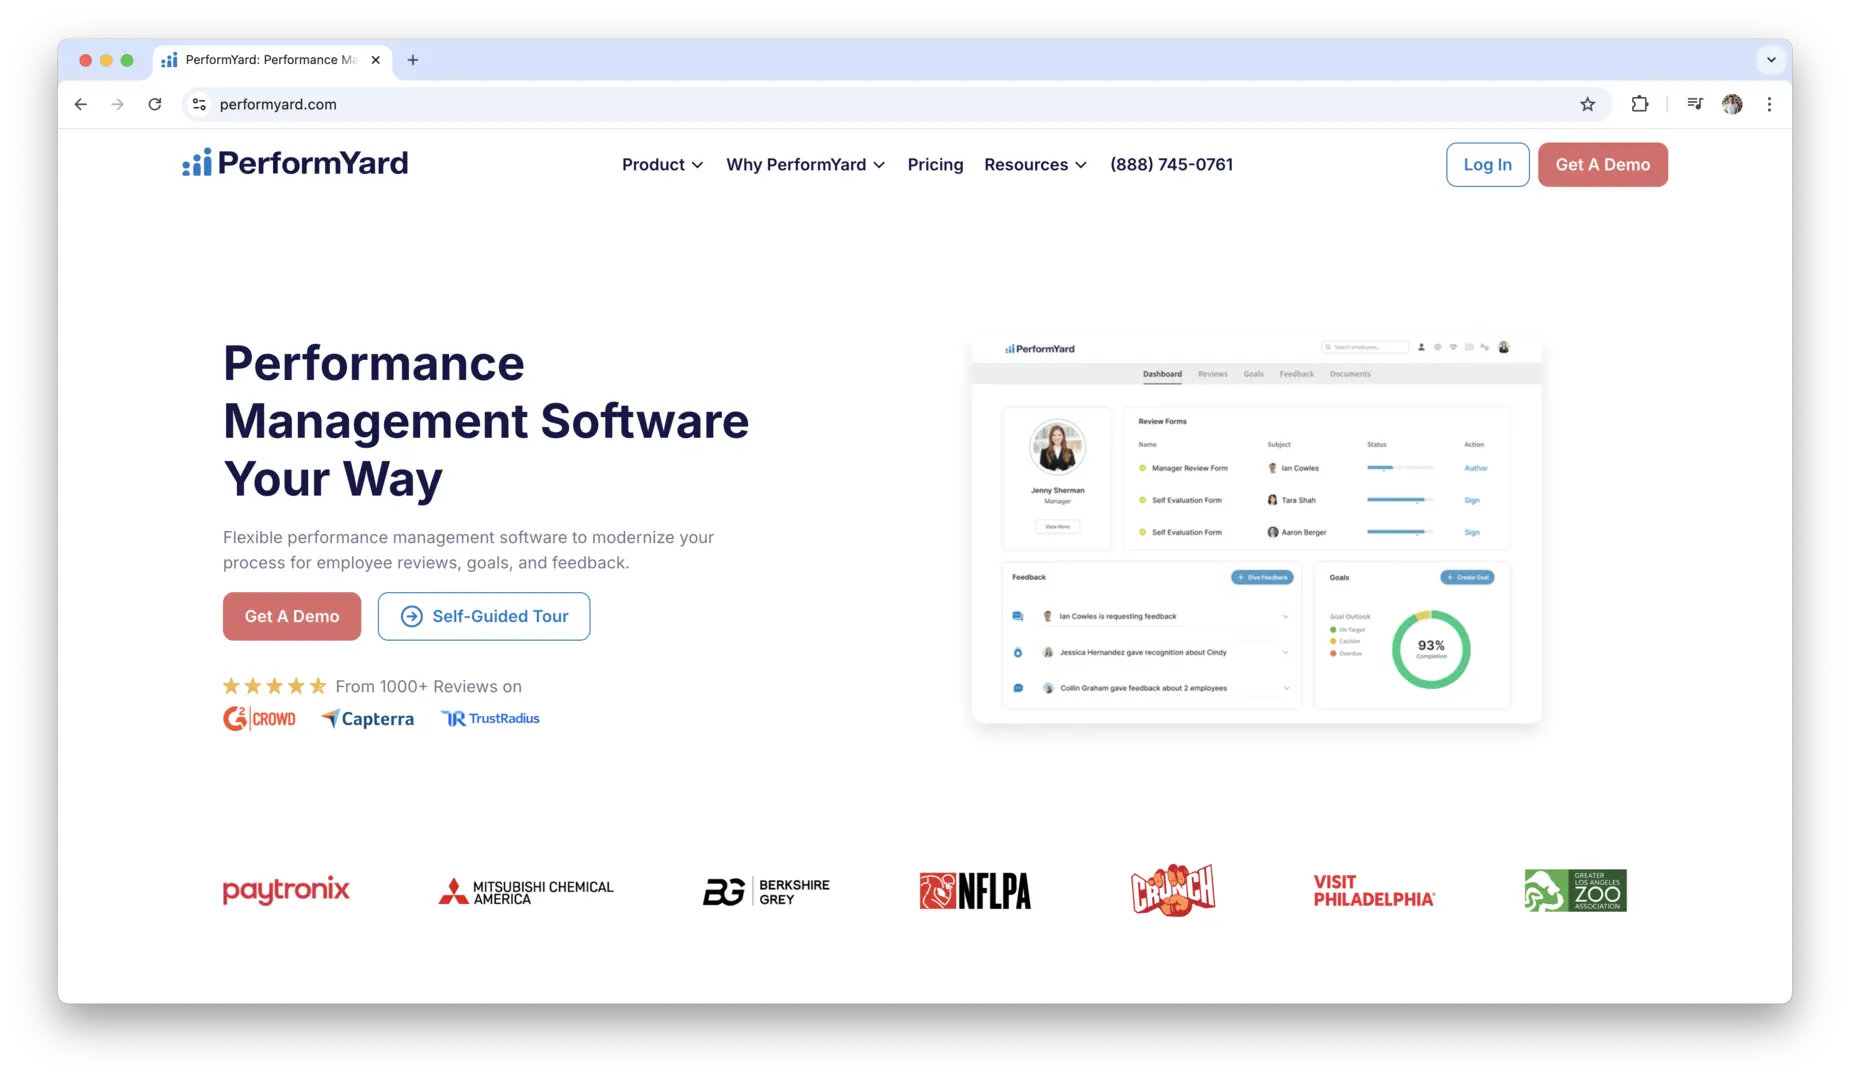
Task: Click the Capterra review logo
Action: pyautogui.click(x=367, y=718)
